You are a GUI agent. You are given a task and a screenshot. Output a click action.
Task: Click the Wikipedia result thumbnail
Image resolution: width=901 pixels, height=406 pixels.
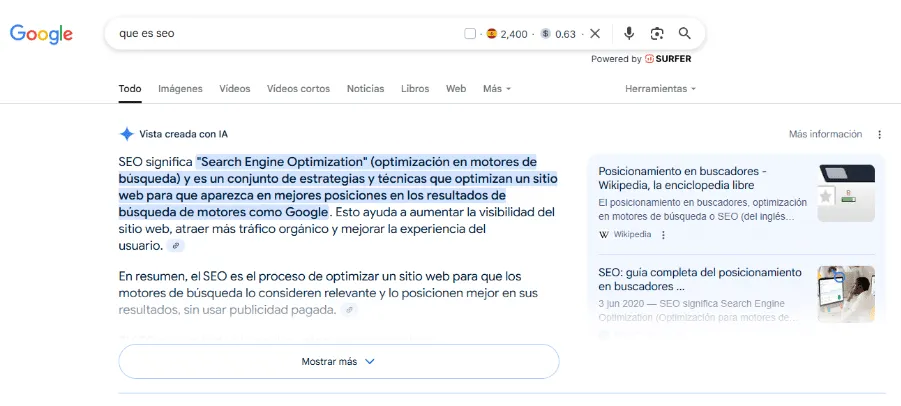[846, 193]
